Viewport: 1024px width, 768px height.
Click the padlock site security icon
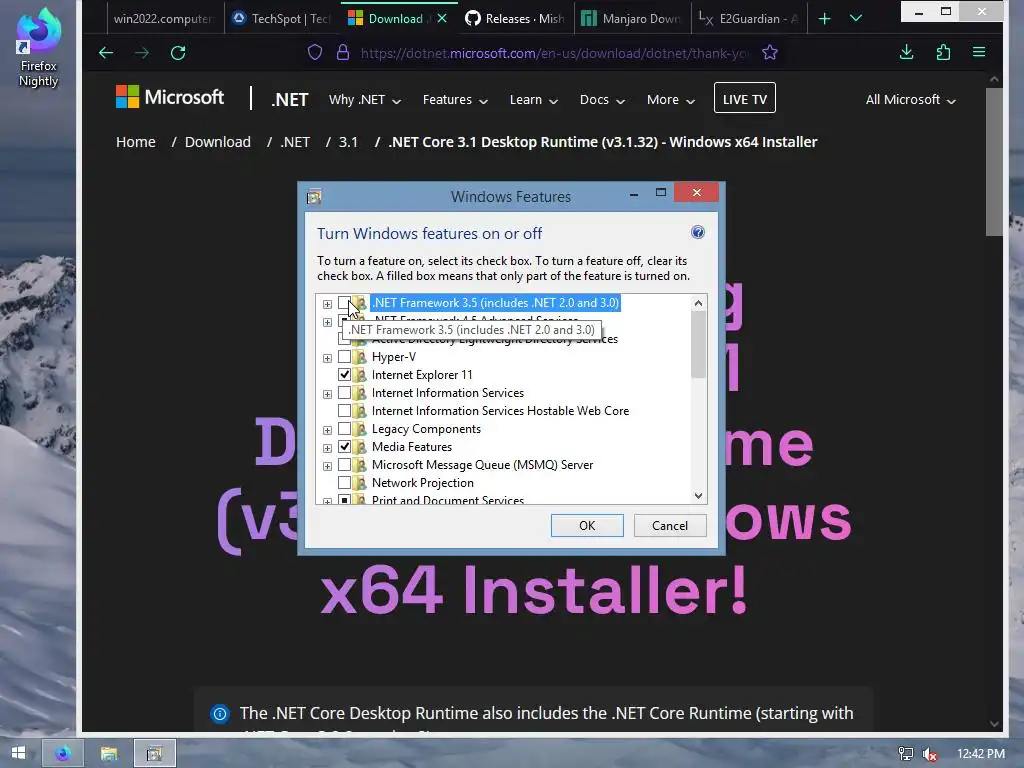pyautogui.click(x=343, y=53)
